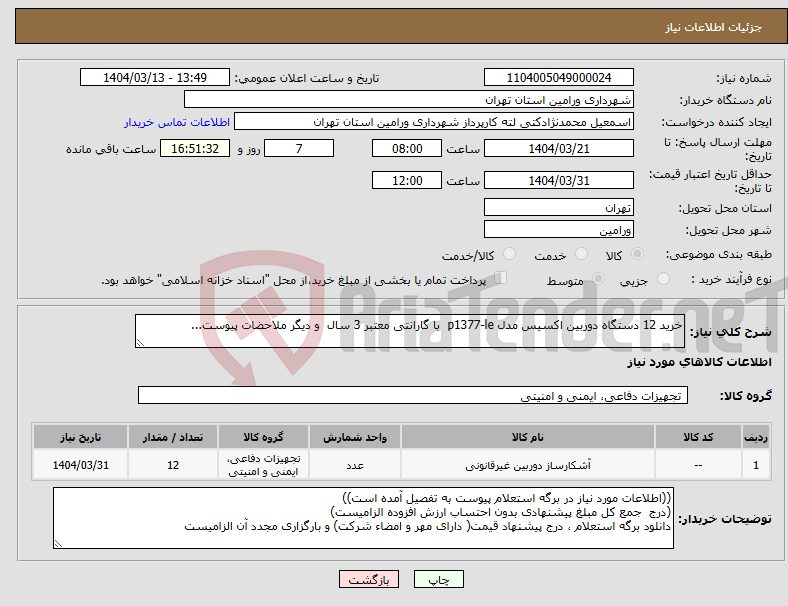This screenshot has width=788, height=606.
Task: Click the شرح کلی نیاز label
Action: (730, 332)
